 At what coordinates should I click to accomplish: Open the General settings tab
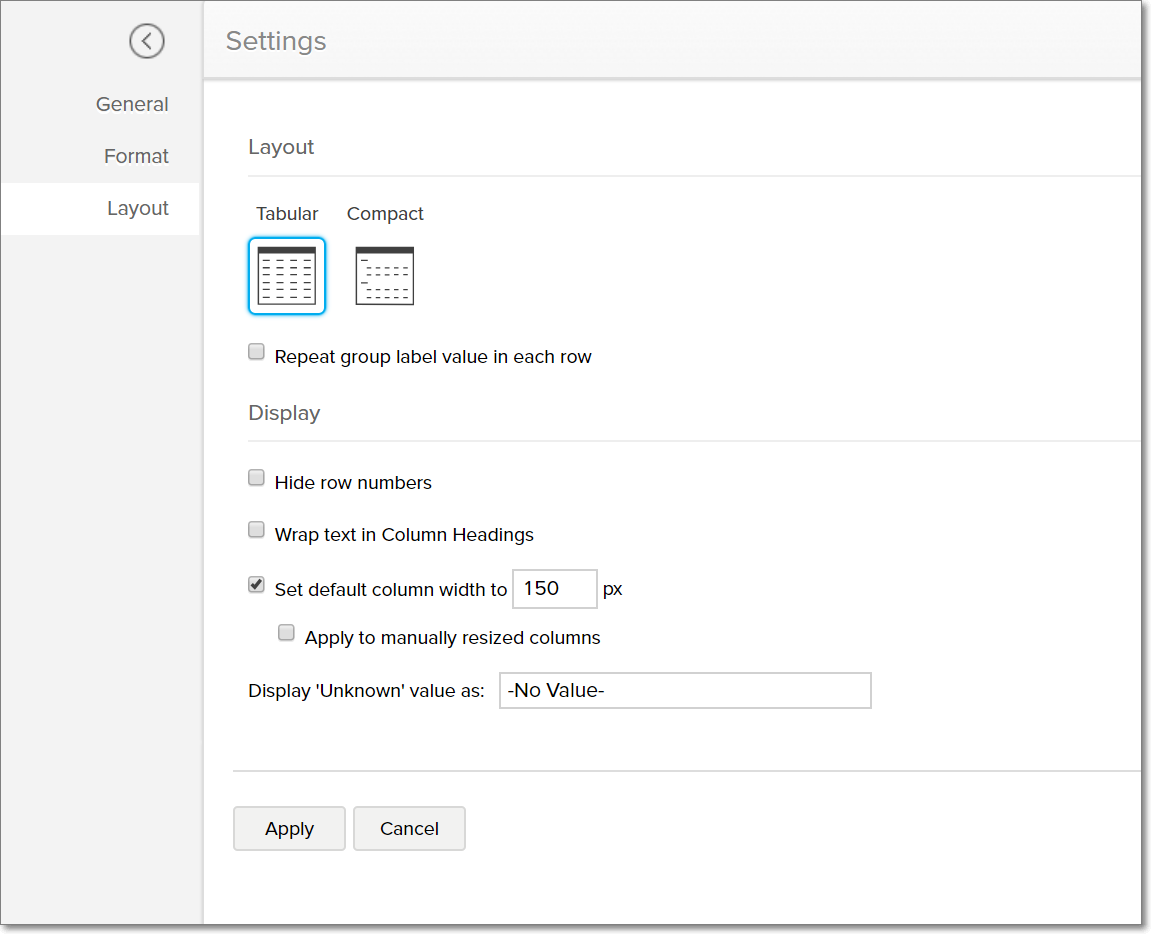tap(132, 104)
